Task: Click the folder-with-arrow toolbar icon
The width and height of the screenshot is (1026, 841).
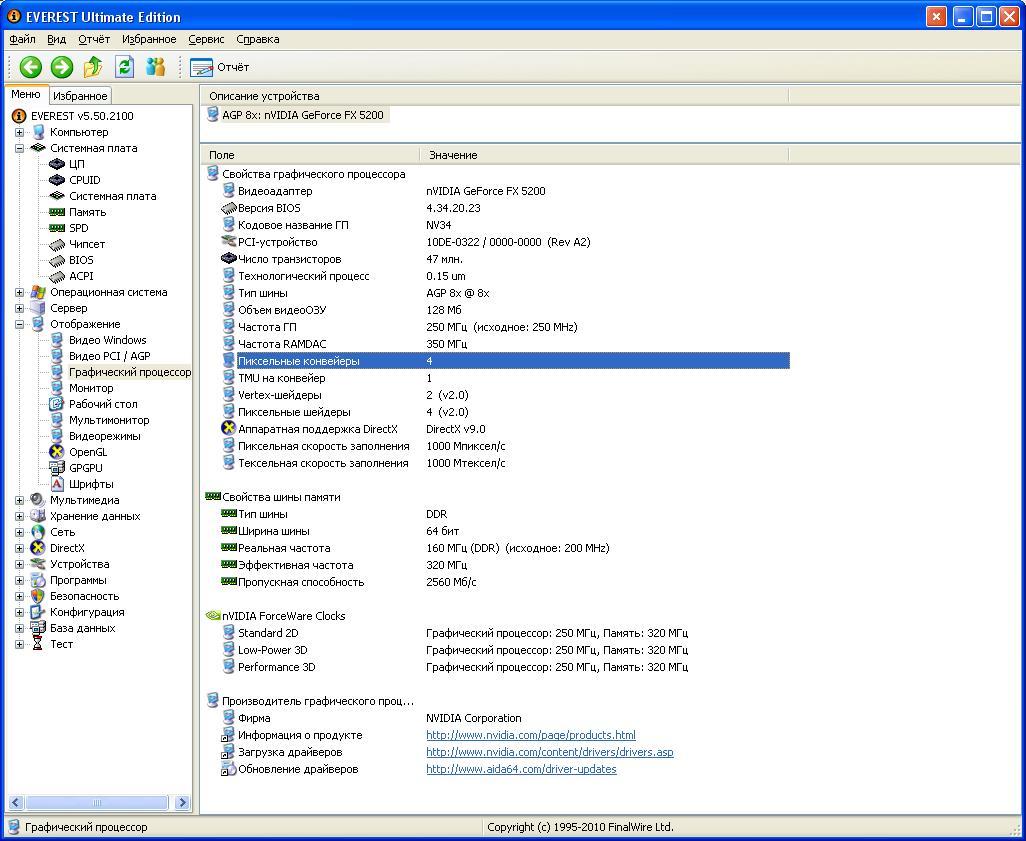Action: point(91,67)
